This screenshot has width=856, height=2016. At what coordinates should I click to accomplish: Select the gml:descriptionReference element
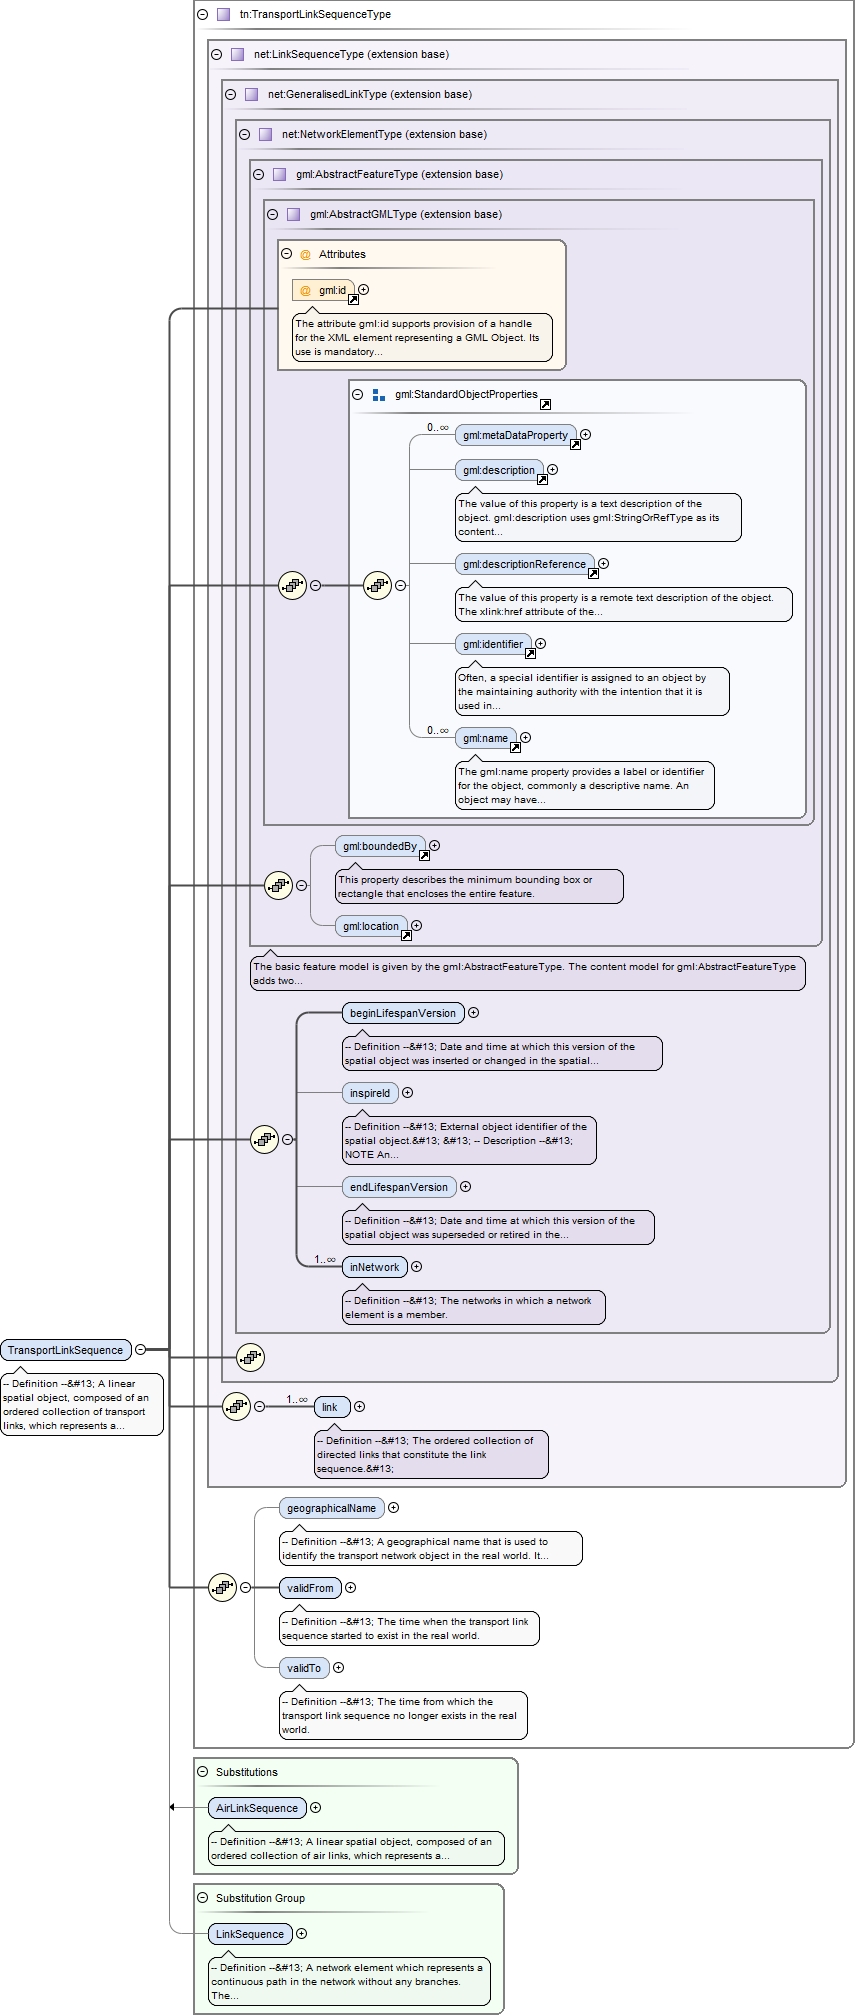click(525, 564)
